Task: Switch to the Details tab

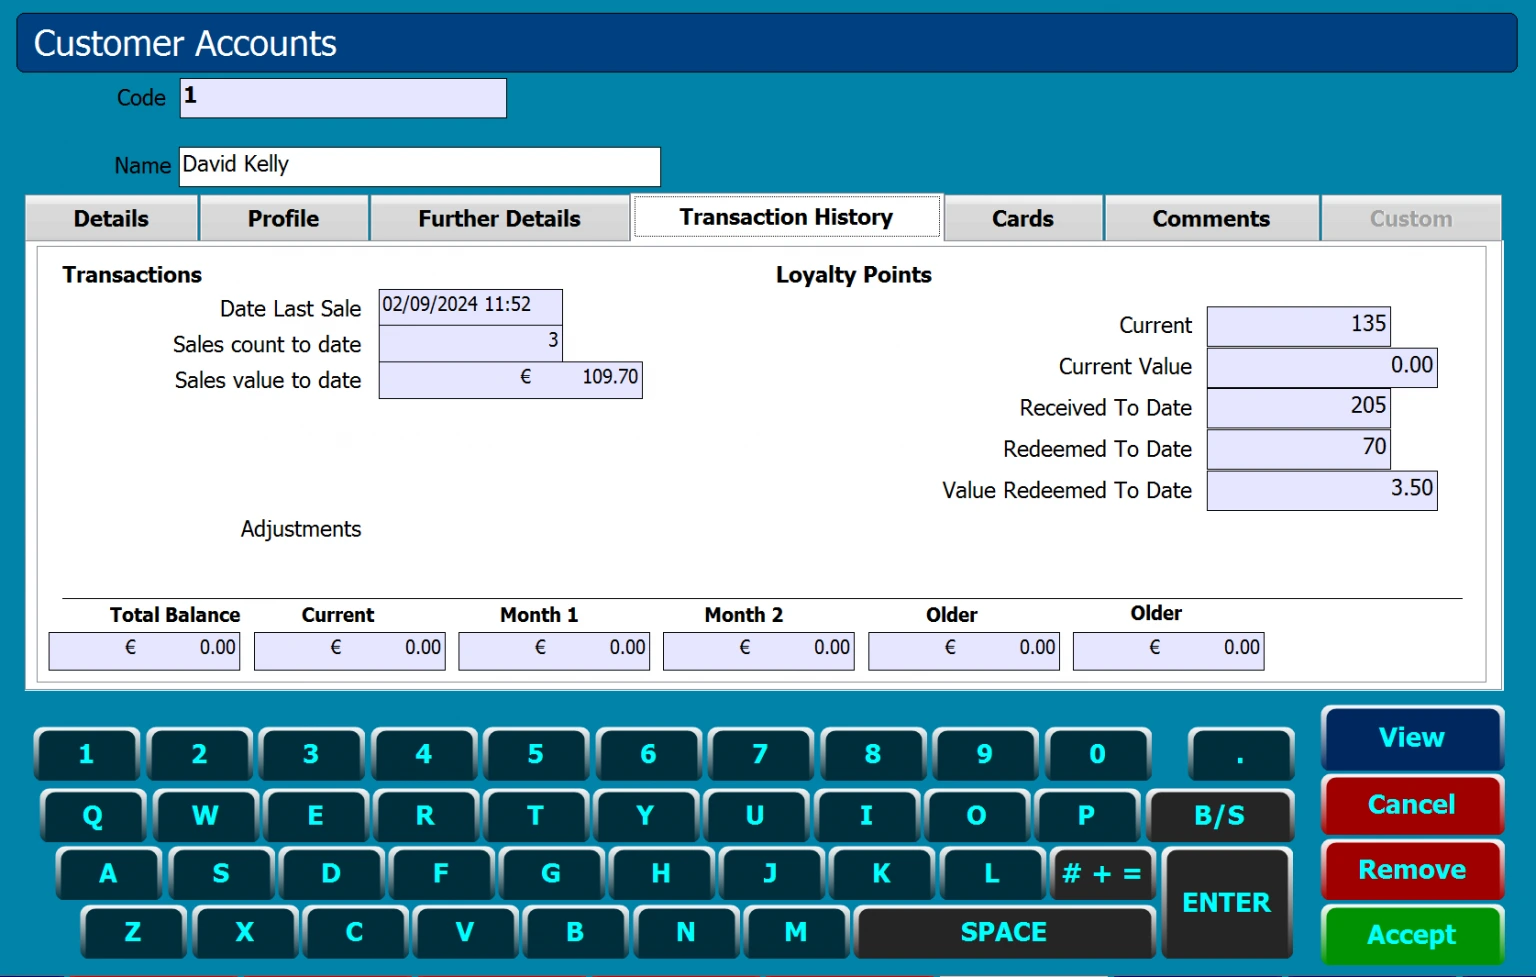Action: (x=111, y=219)
